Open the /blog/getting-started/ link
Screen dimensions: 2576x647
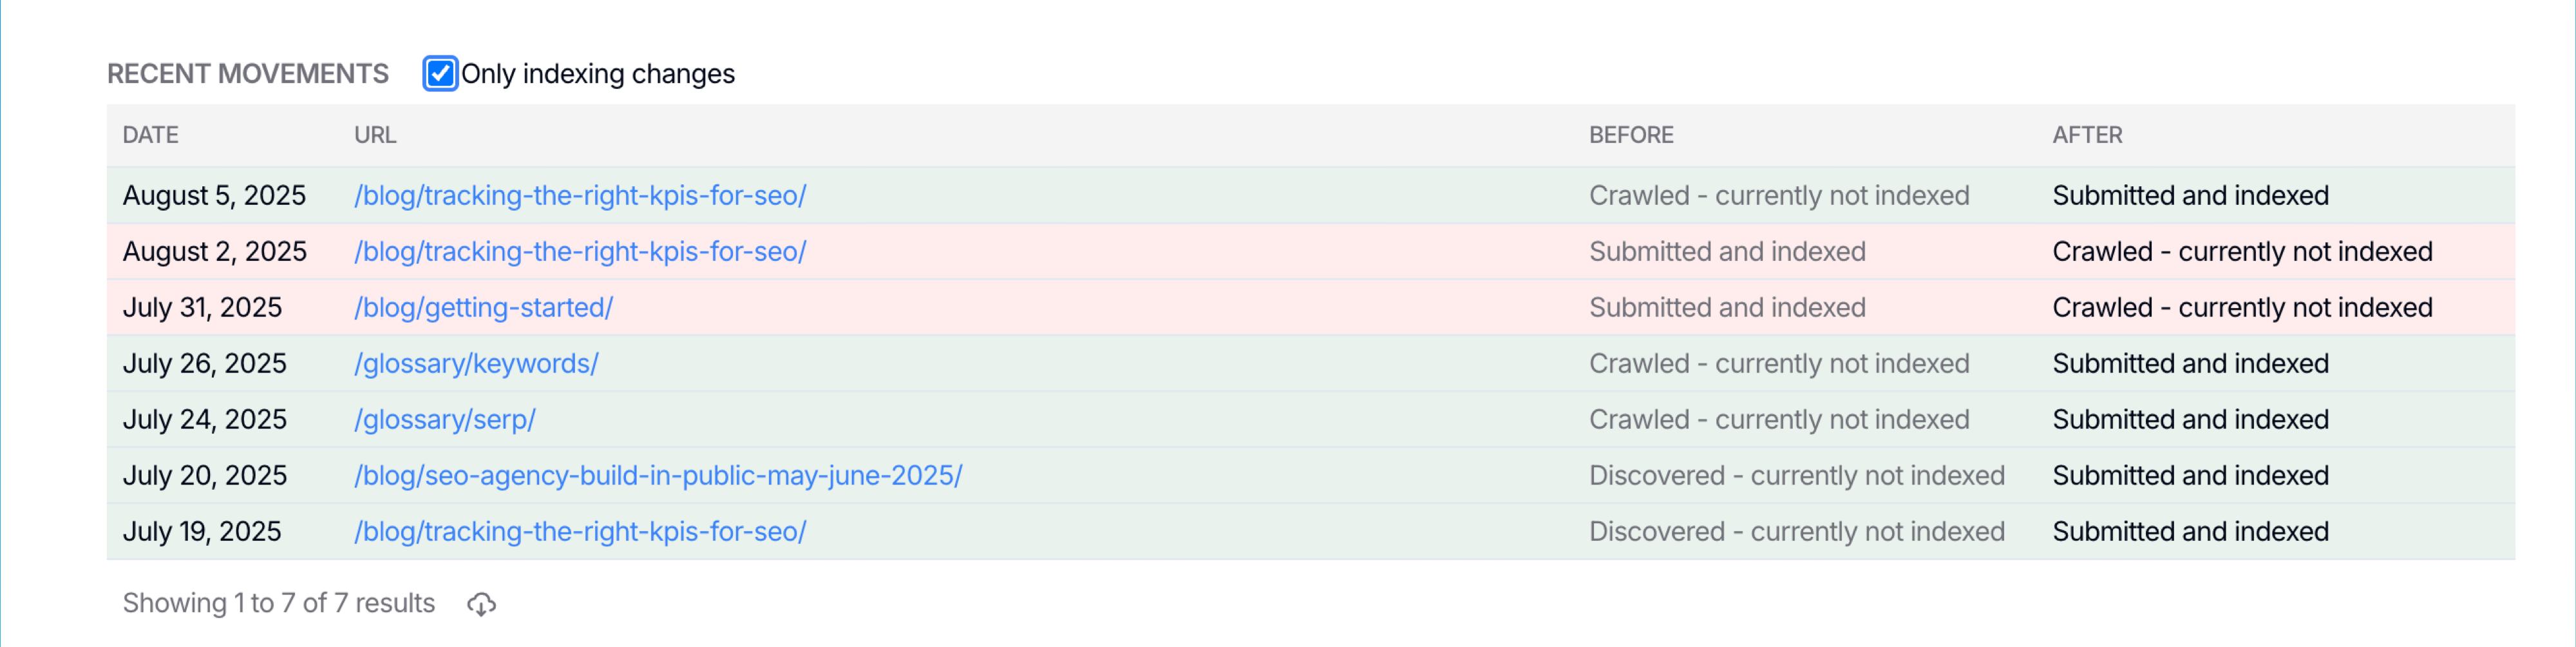(483, 308)
